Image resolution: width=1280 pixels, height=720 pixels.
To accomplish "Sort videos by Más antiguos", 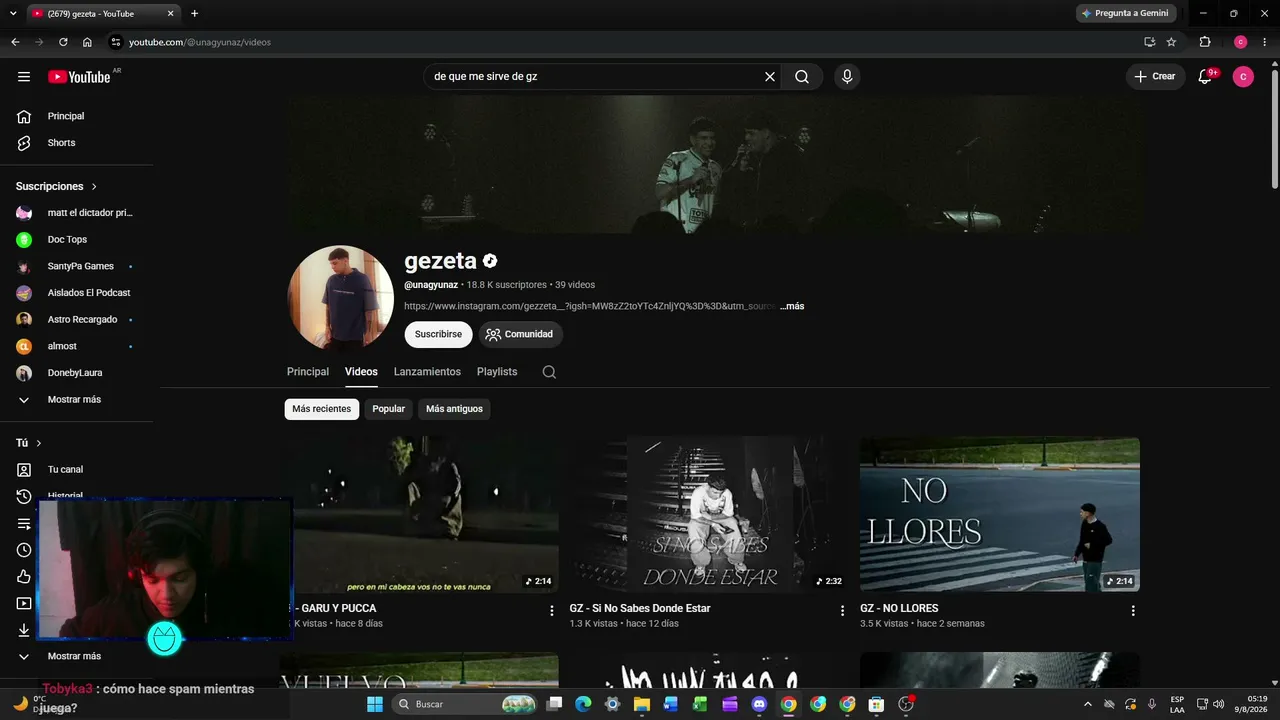I will click(454, 409).
